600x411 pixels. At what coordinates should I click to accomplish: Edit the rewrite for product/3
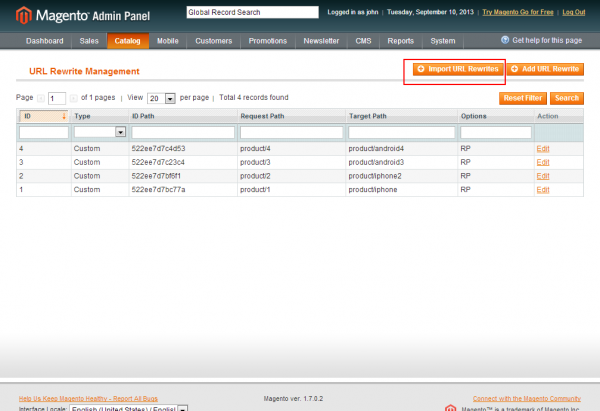pos(543,162)
